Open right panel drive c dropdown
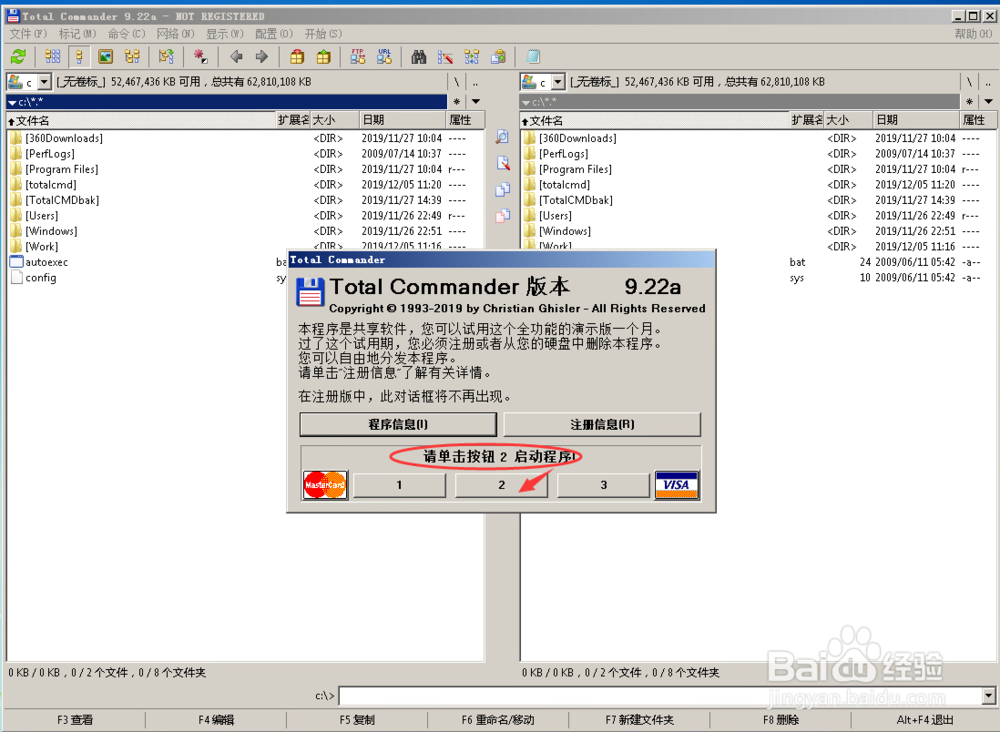Screen dimensions: 1000x732 pos(558,82)
